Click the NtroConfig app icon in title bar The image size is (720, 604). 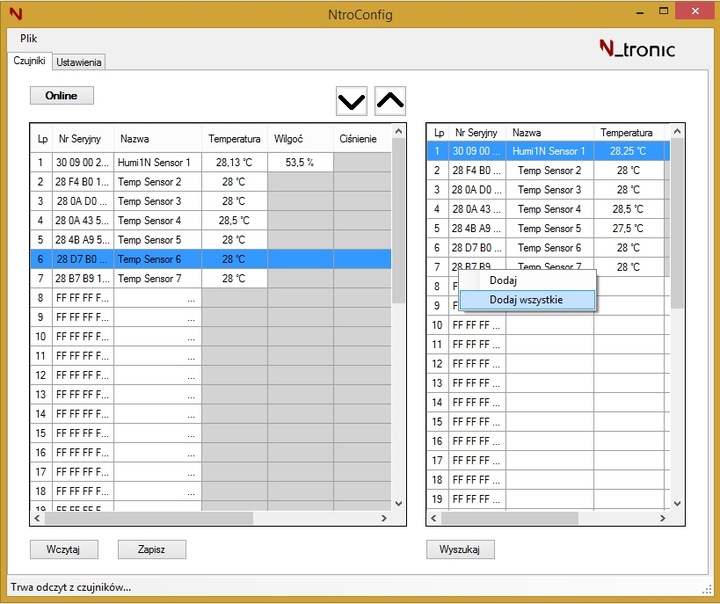(15, 14)
